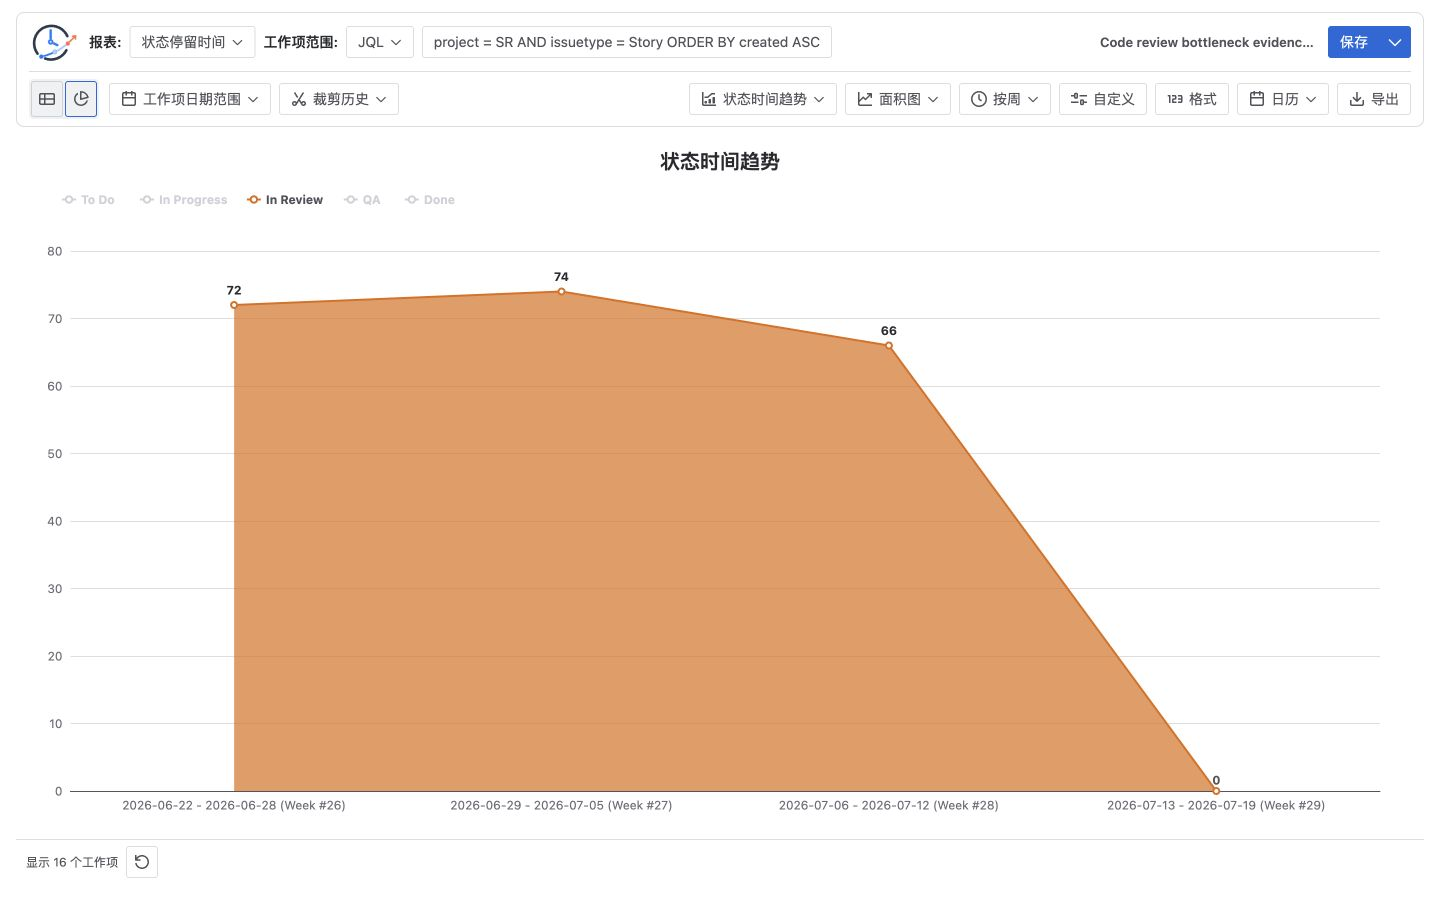Viewport: 1440px width, 900px height.
Task: Click the data point labeled 74
Action: [x=561, y=292]
